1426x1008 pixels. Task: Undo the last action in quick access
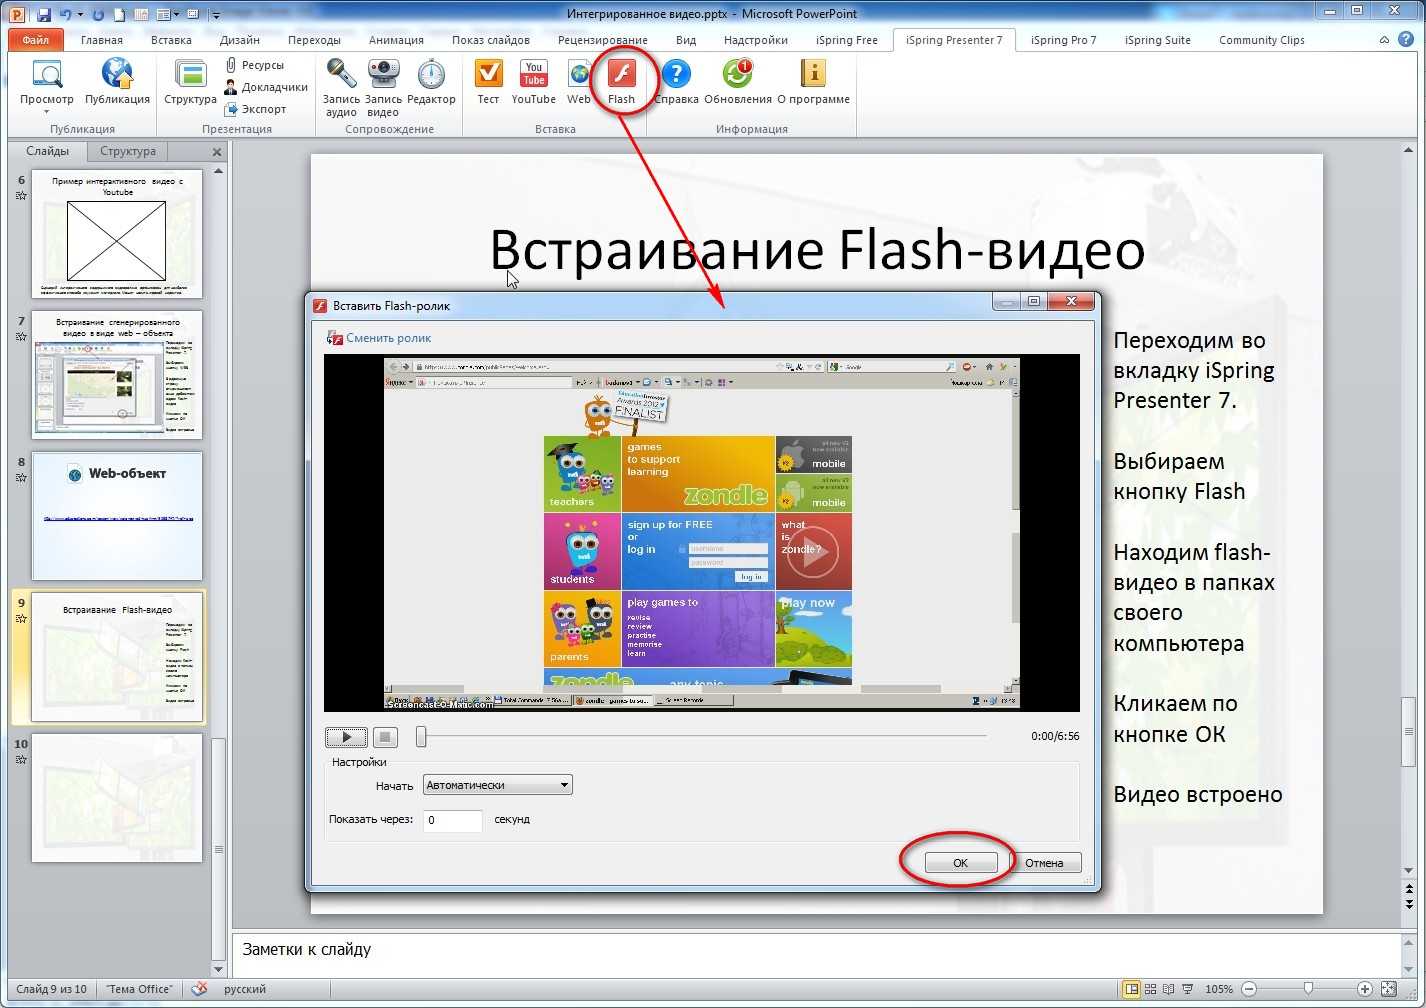click(x=66, y=14)
